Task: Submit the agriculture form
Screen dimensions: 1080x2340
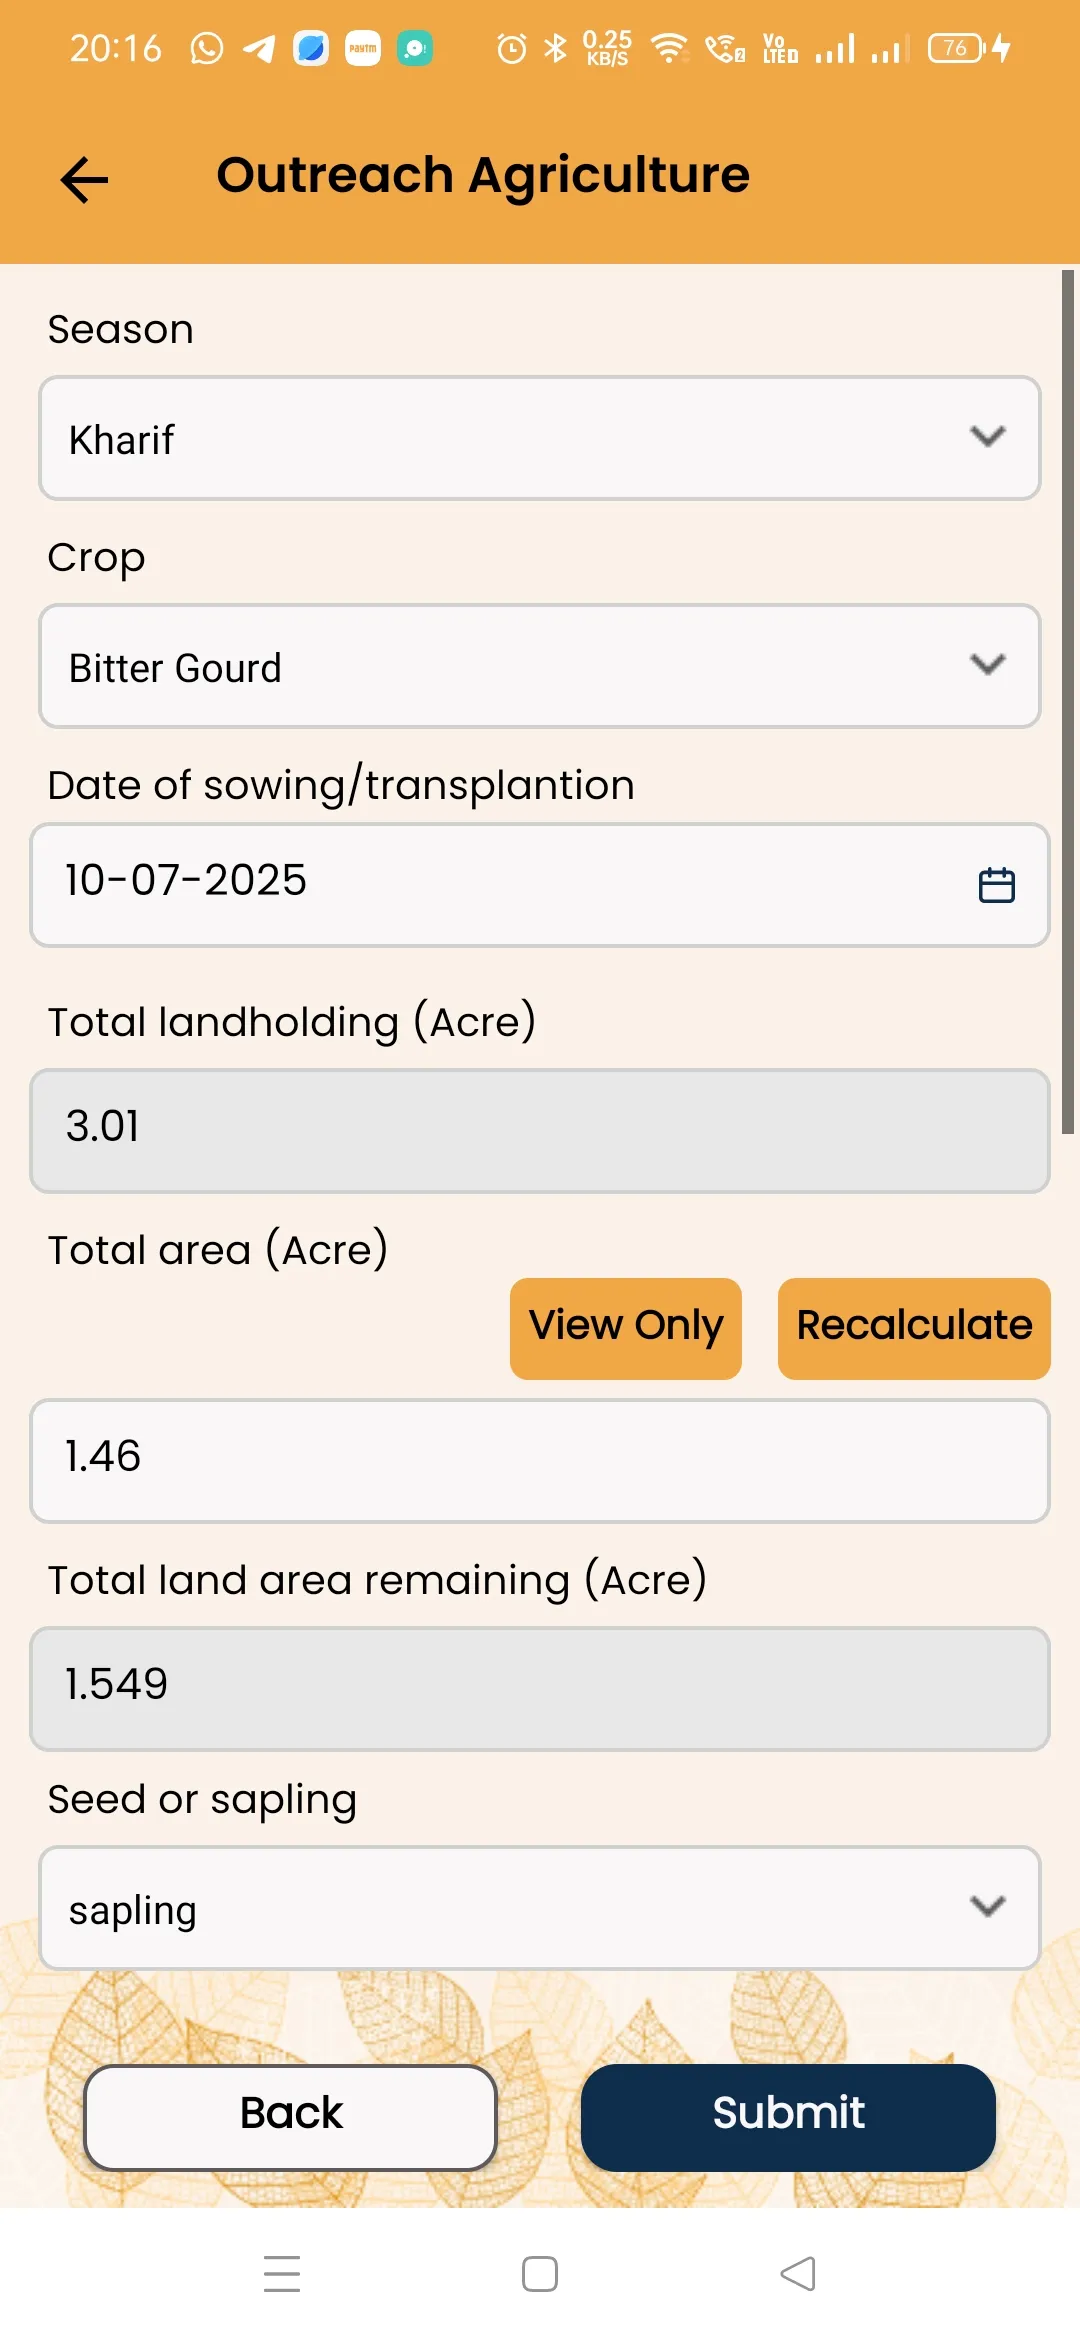Action: [788, 2116]
